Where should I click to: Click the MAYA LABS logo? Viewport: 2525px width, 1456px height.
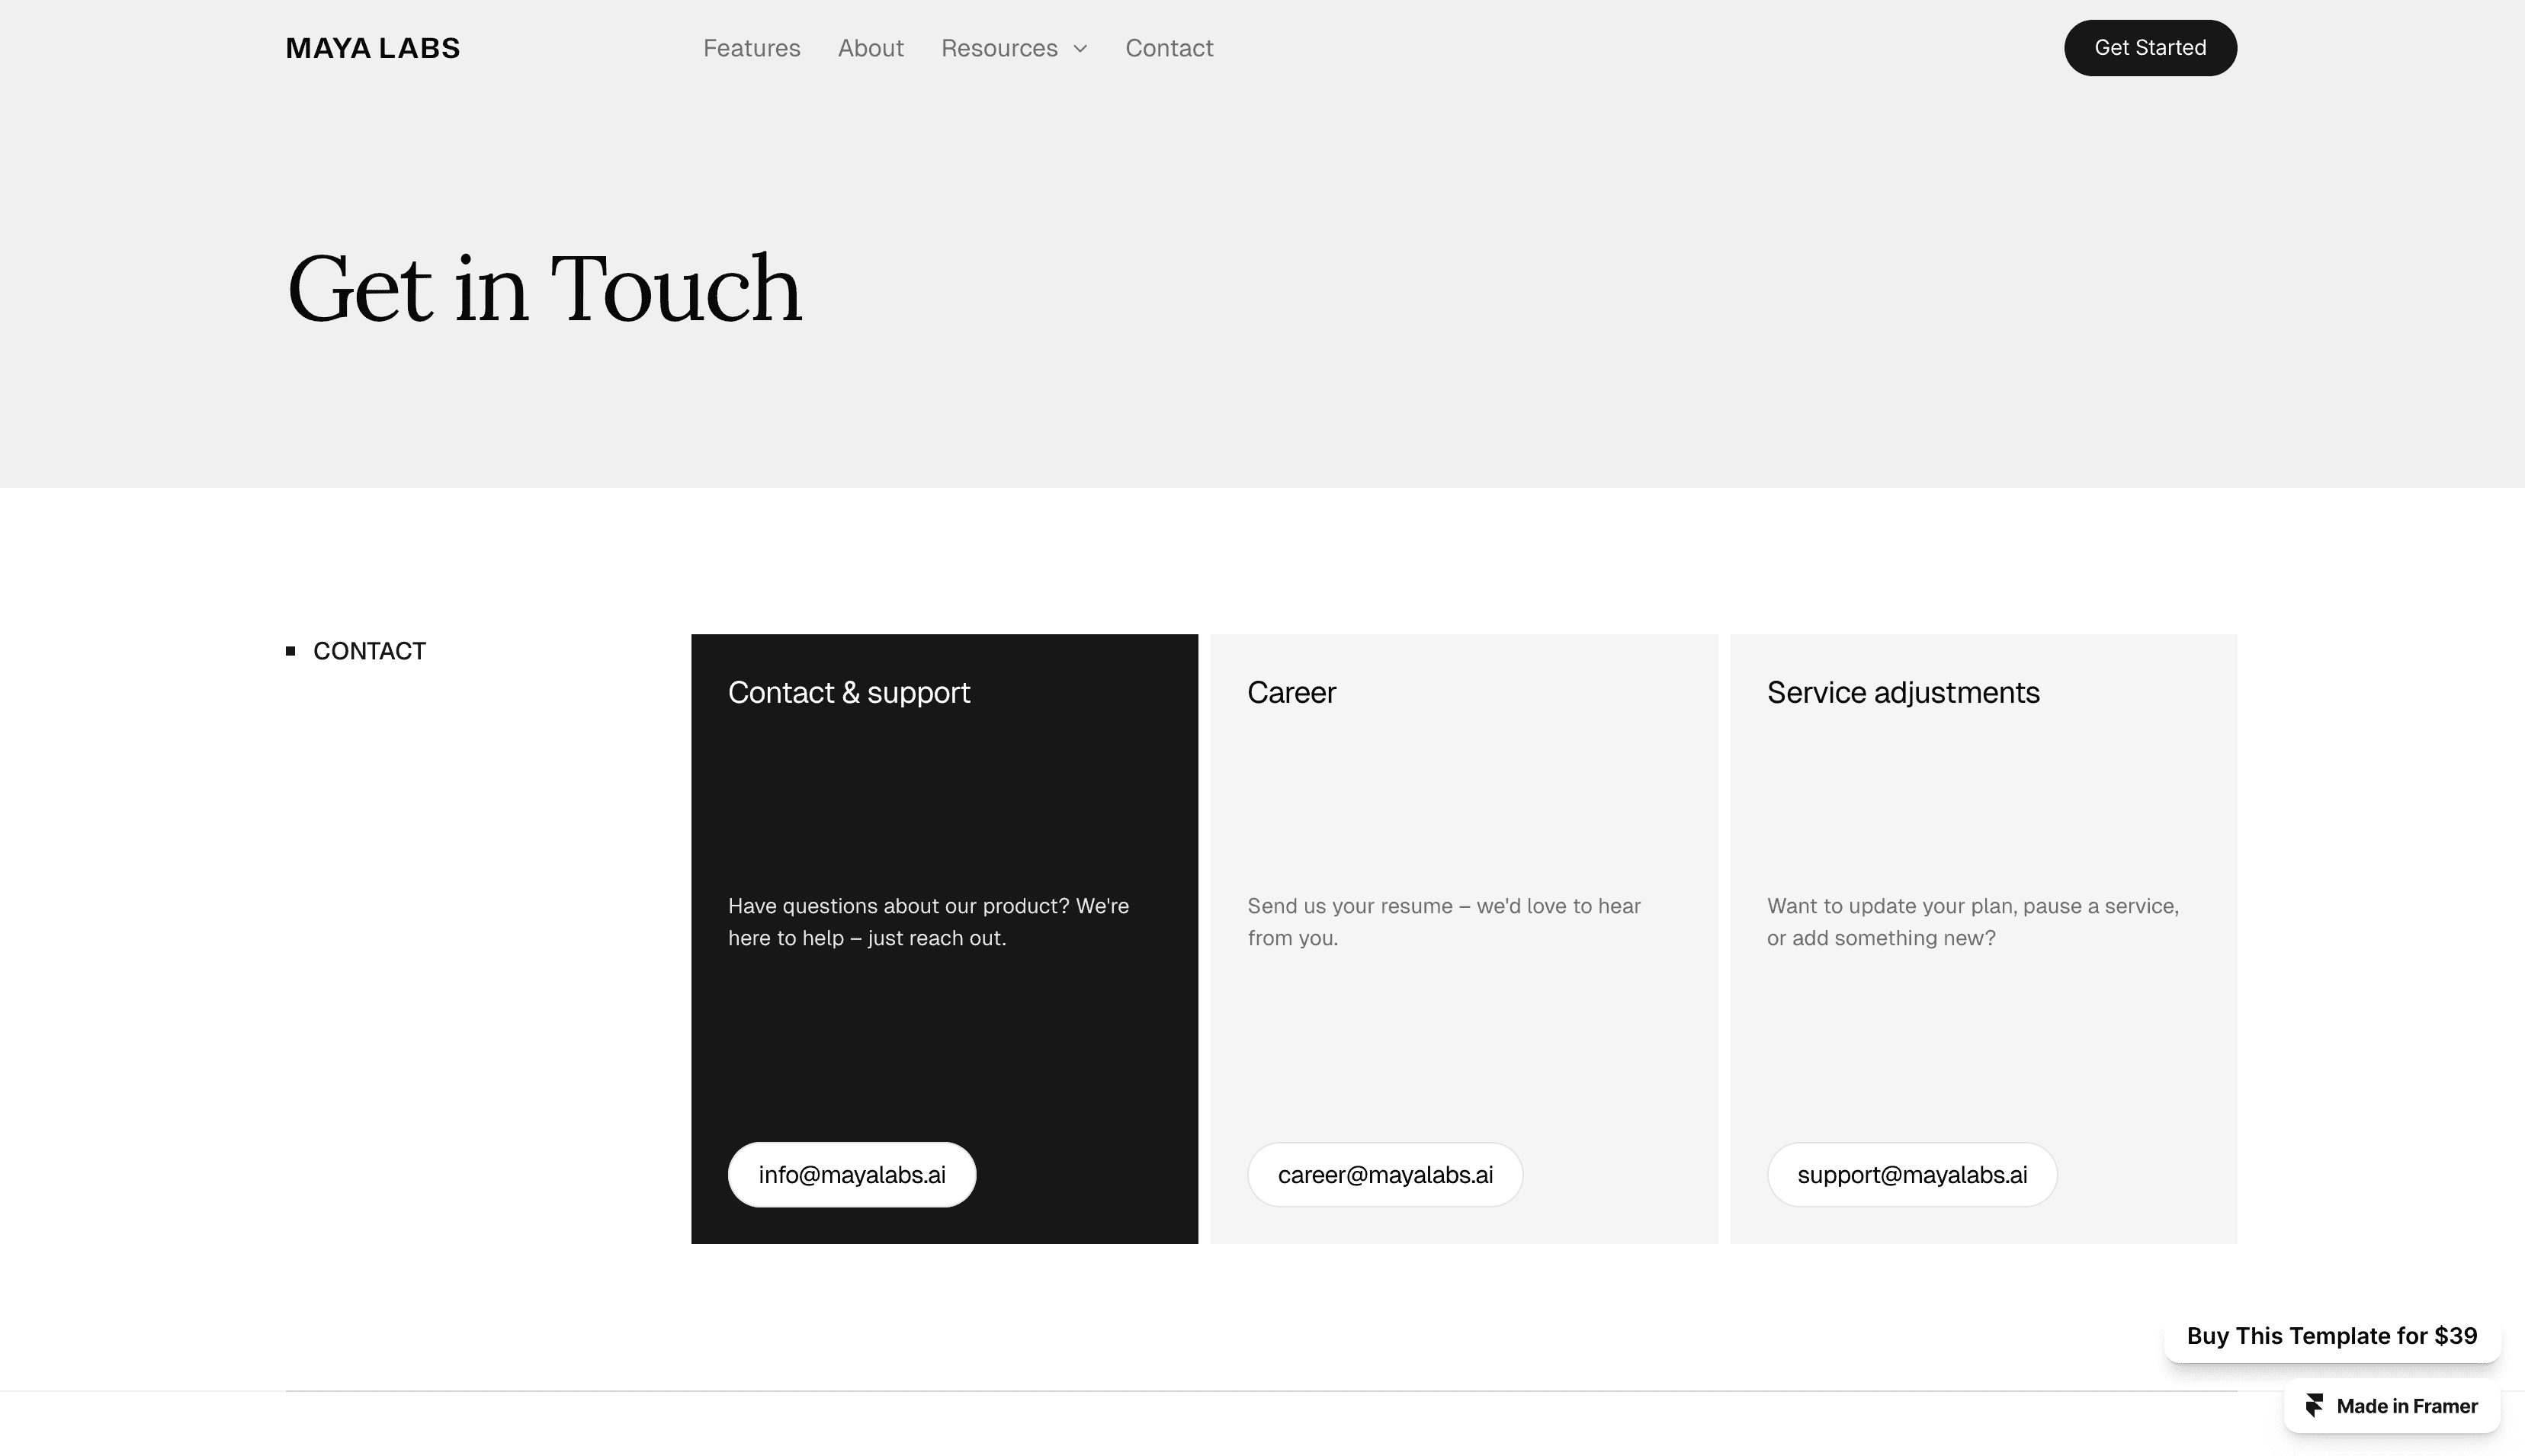[372, 48]
